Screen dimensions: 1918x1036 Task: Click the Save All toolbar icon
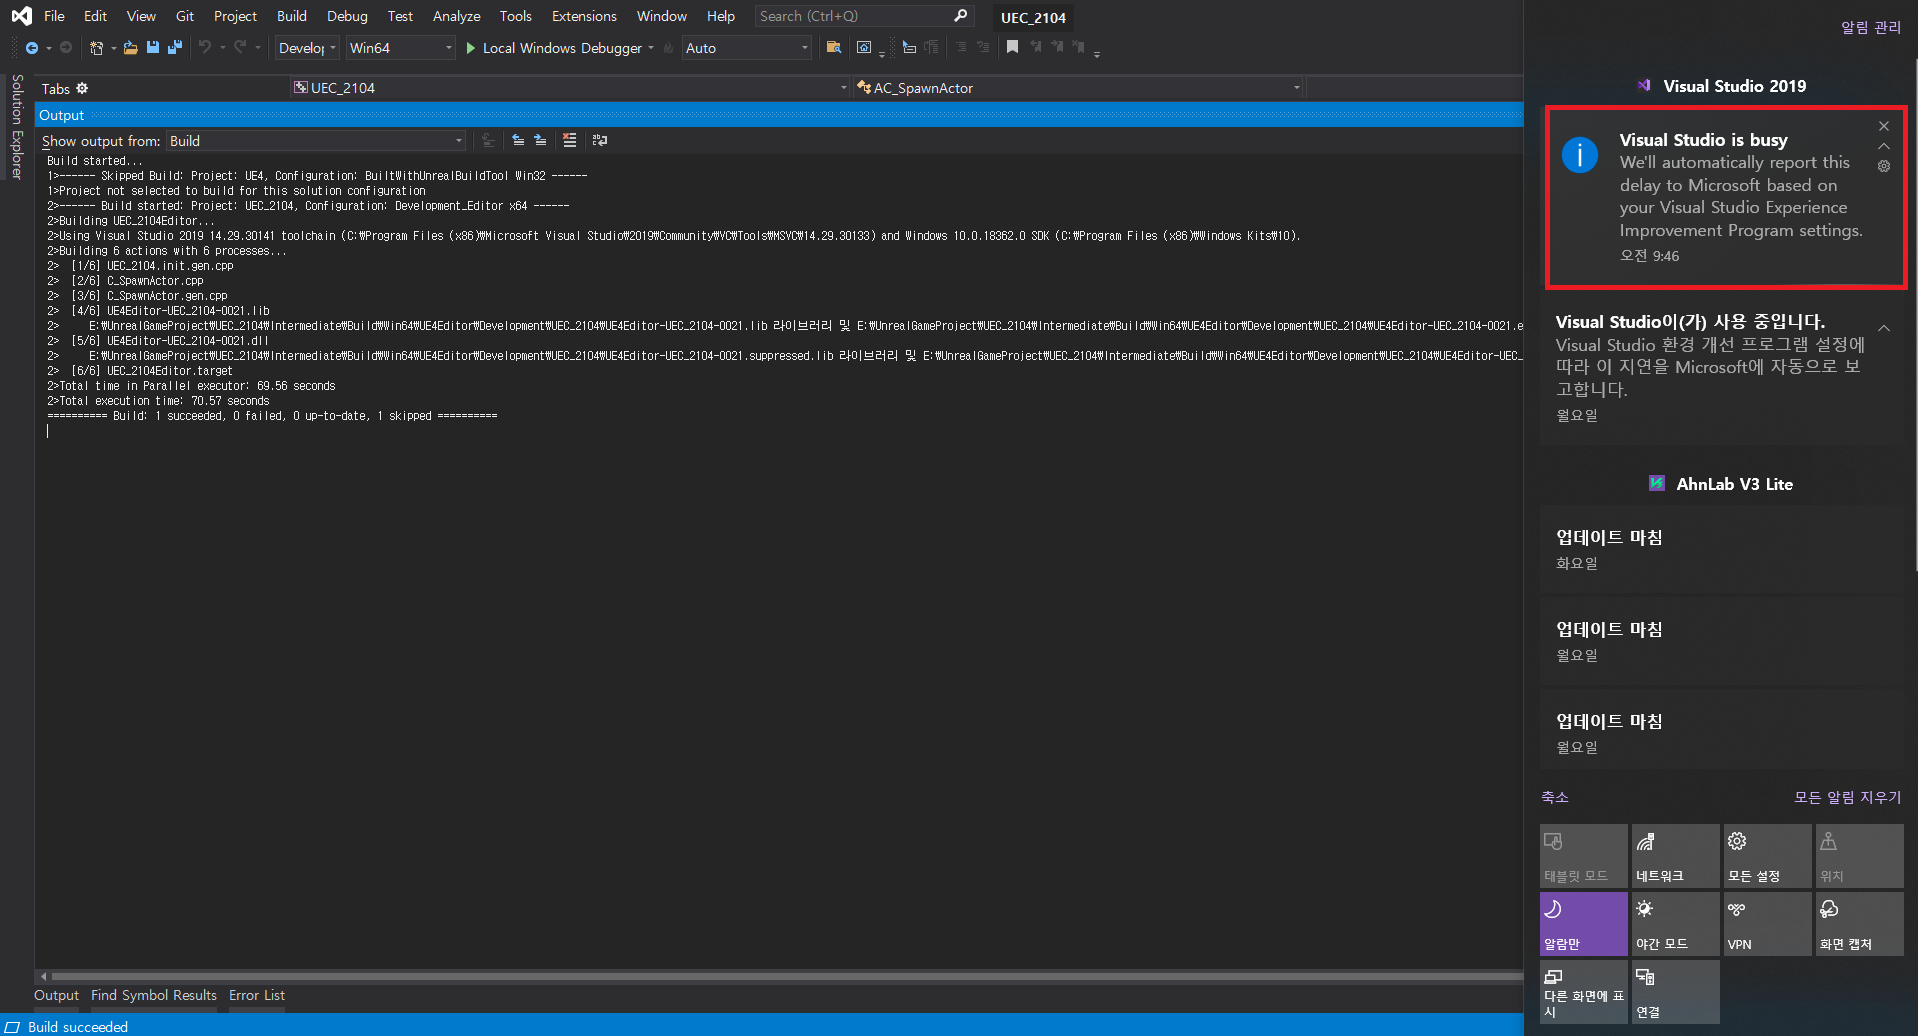pyautogui.click(x=175, y=47)
